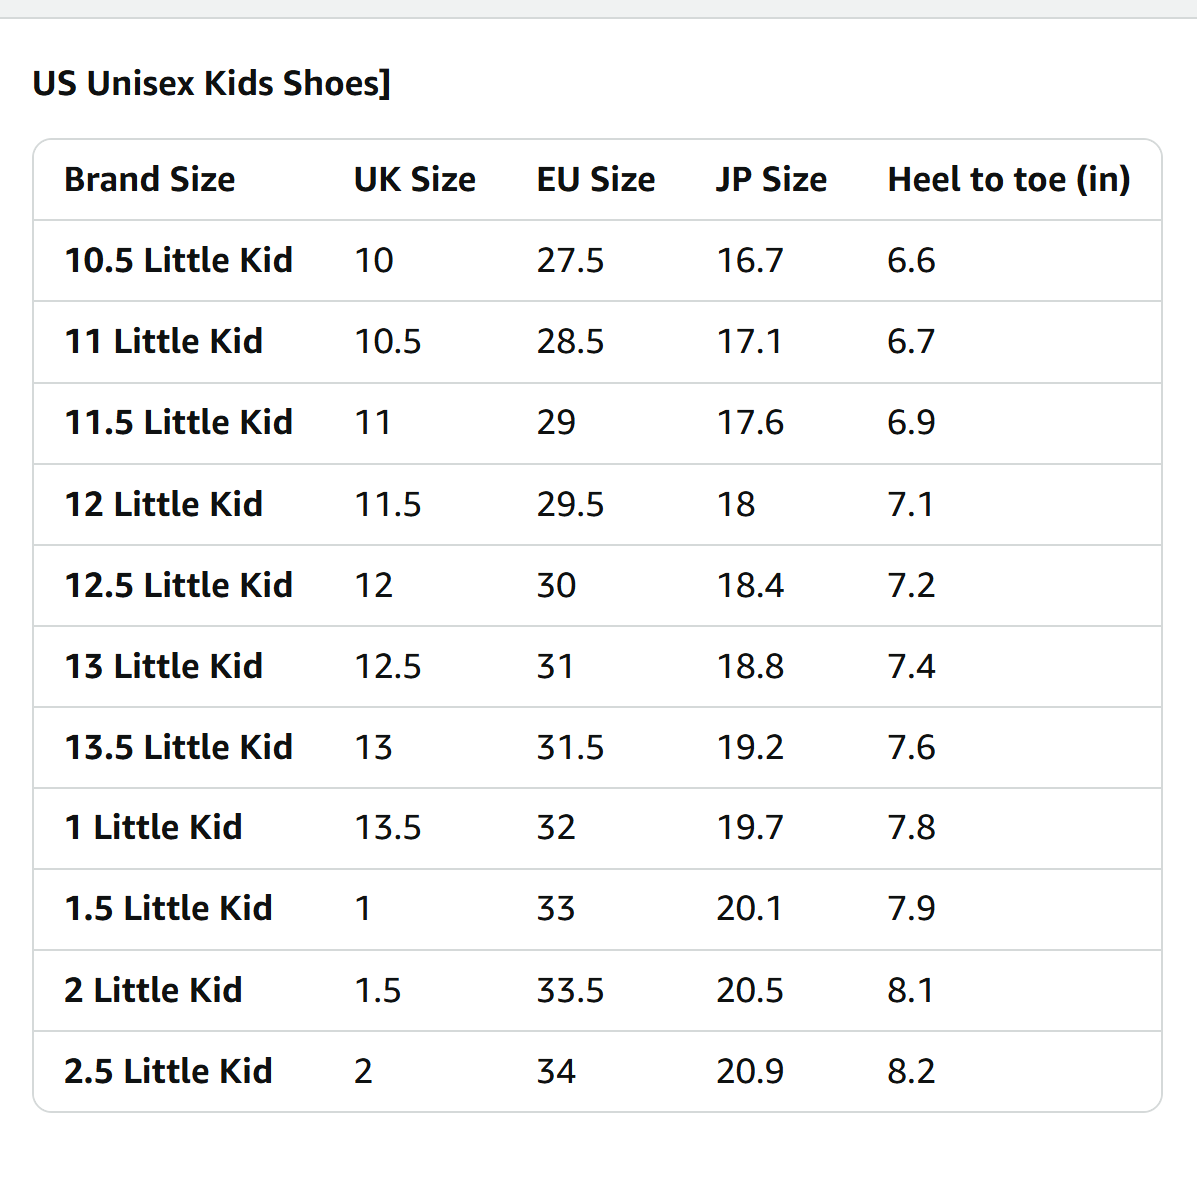The height and width of the screenshot is (1190, 1197).
Task: Select the 2.5 Little Kid row label
Action: [x=168, y=1071]
